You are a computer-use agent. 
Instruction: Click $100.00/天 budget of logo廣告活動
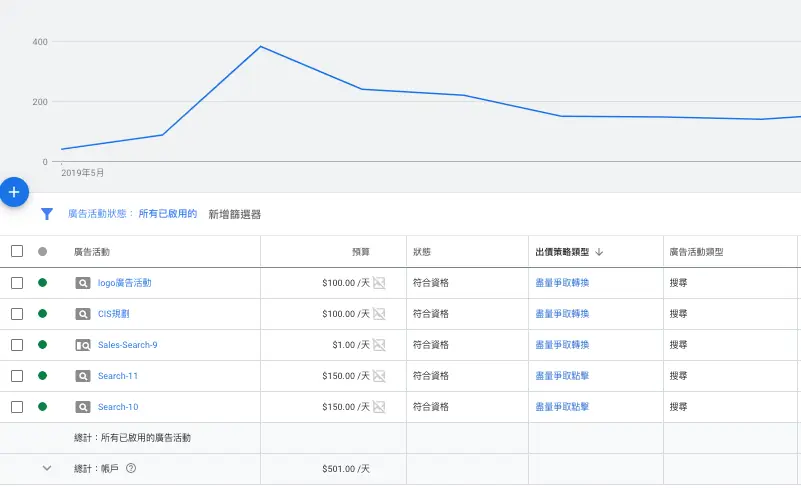click(x=346, y=283)
